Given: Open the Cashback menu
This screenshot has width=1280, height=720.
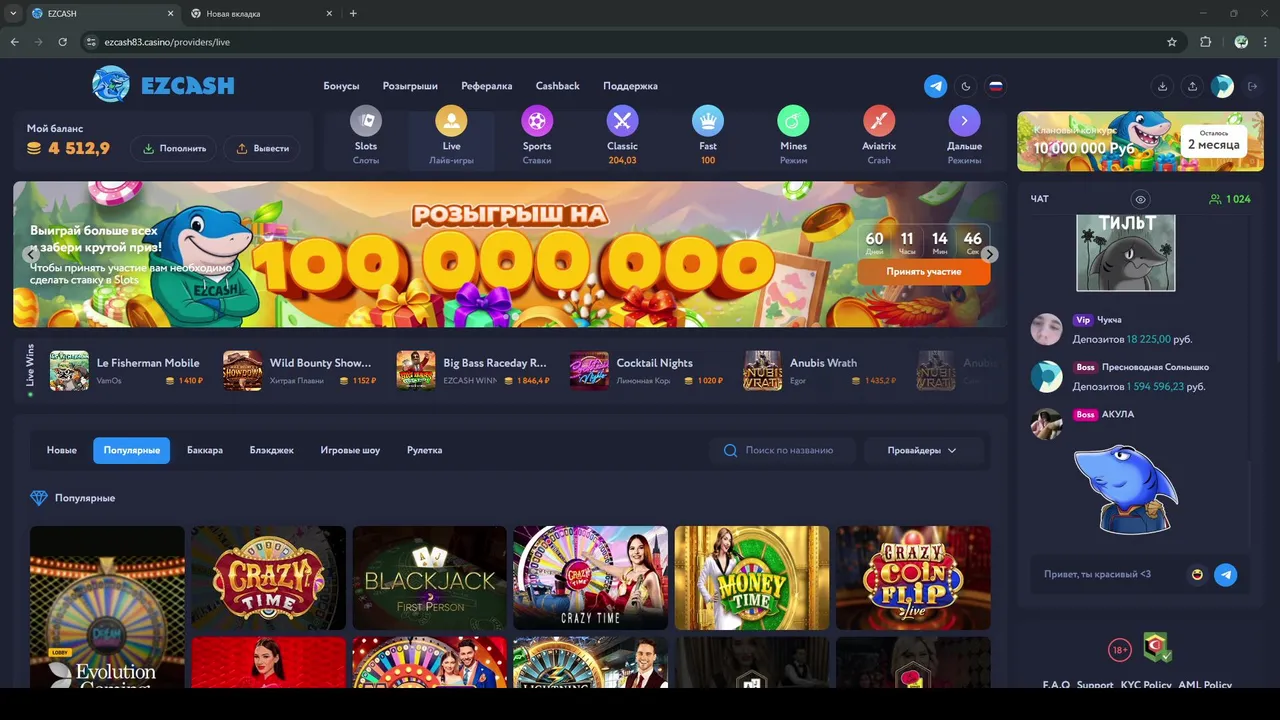Looking at the screenshot, I should pyautogui.click(x=557, y=86).
